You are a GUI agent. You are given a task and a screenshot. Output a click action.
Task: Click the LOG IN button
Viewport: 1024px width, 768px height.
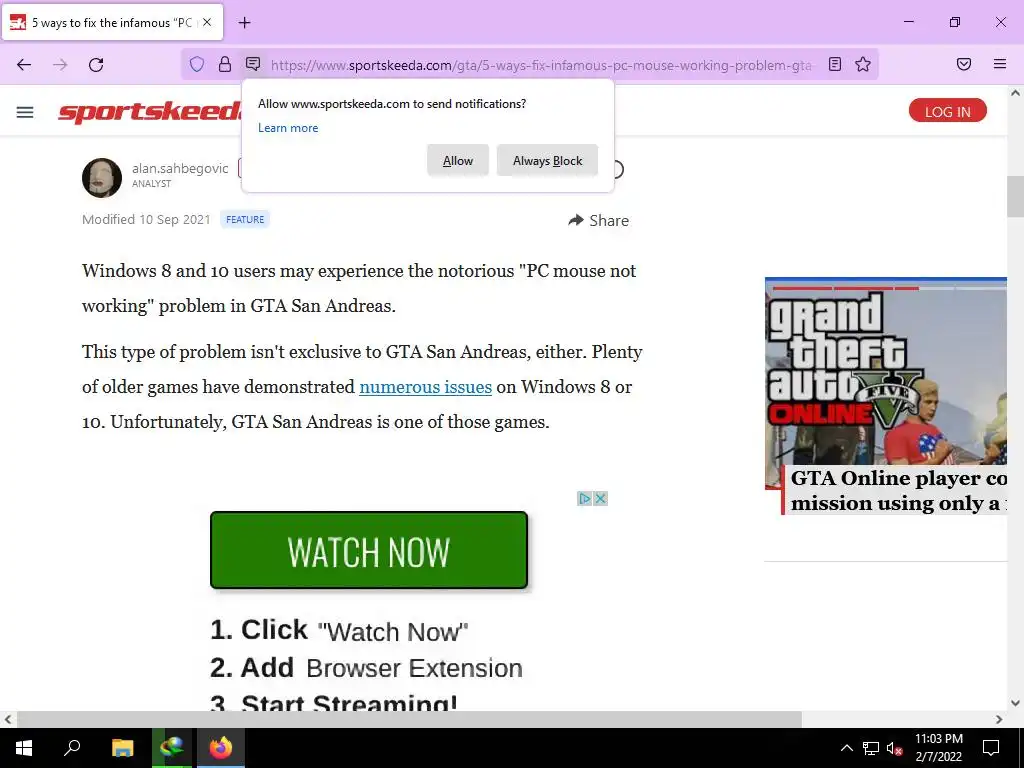point(948,111)
